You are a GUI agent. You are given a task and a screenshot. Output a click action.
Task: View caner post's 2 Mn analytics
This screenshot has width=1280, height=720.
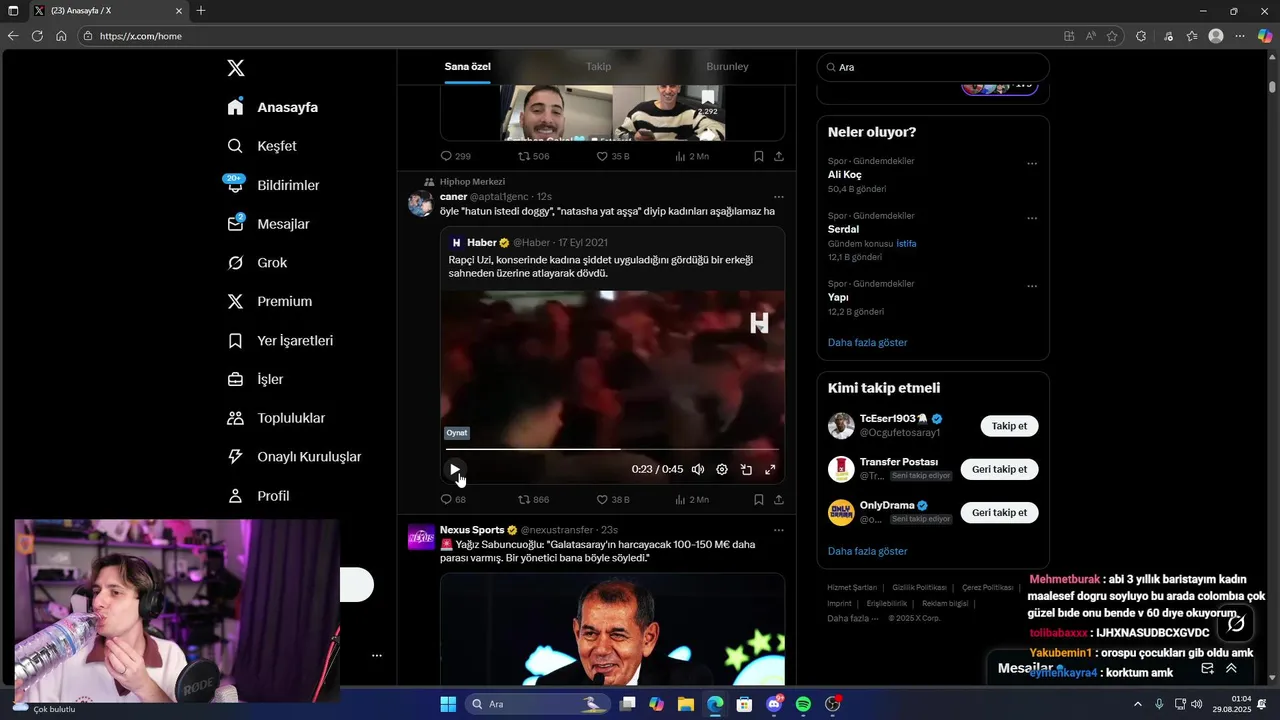click(692, 499)
